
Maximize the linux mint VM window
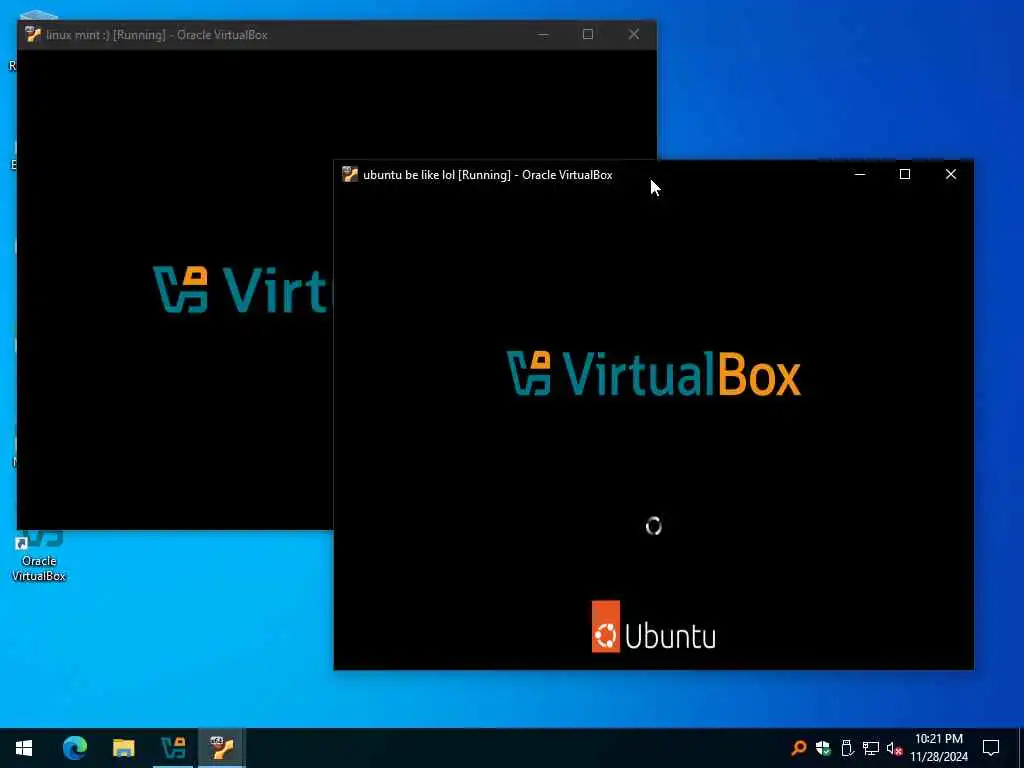click(588, 35)
